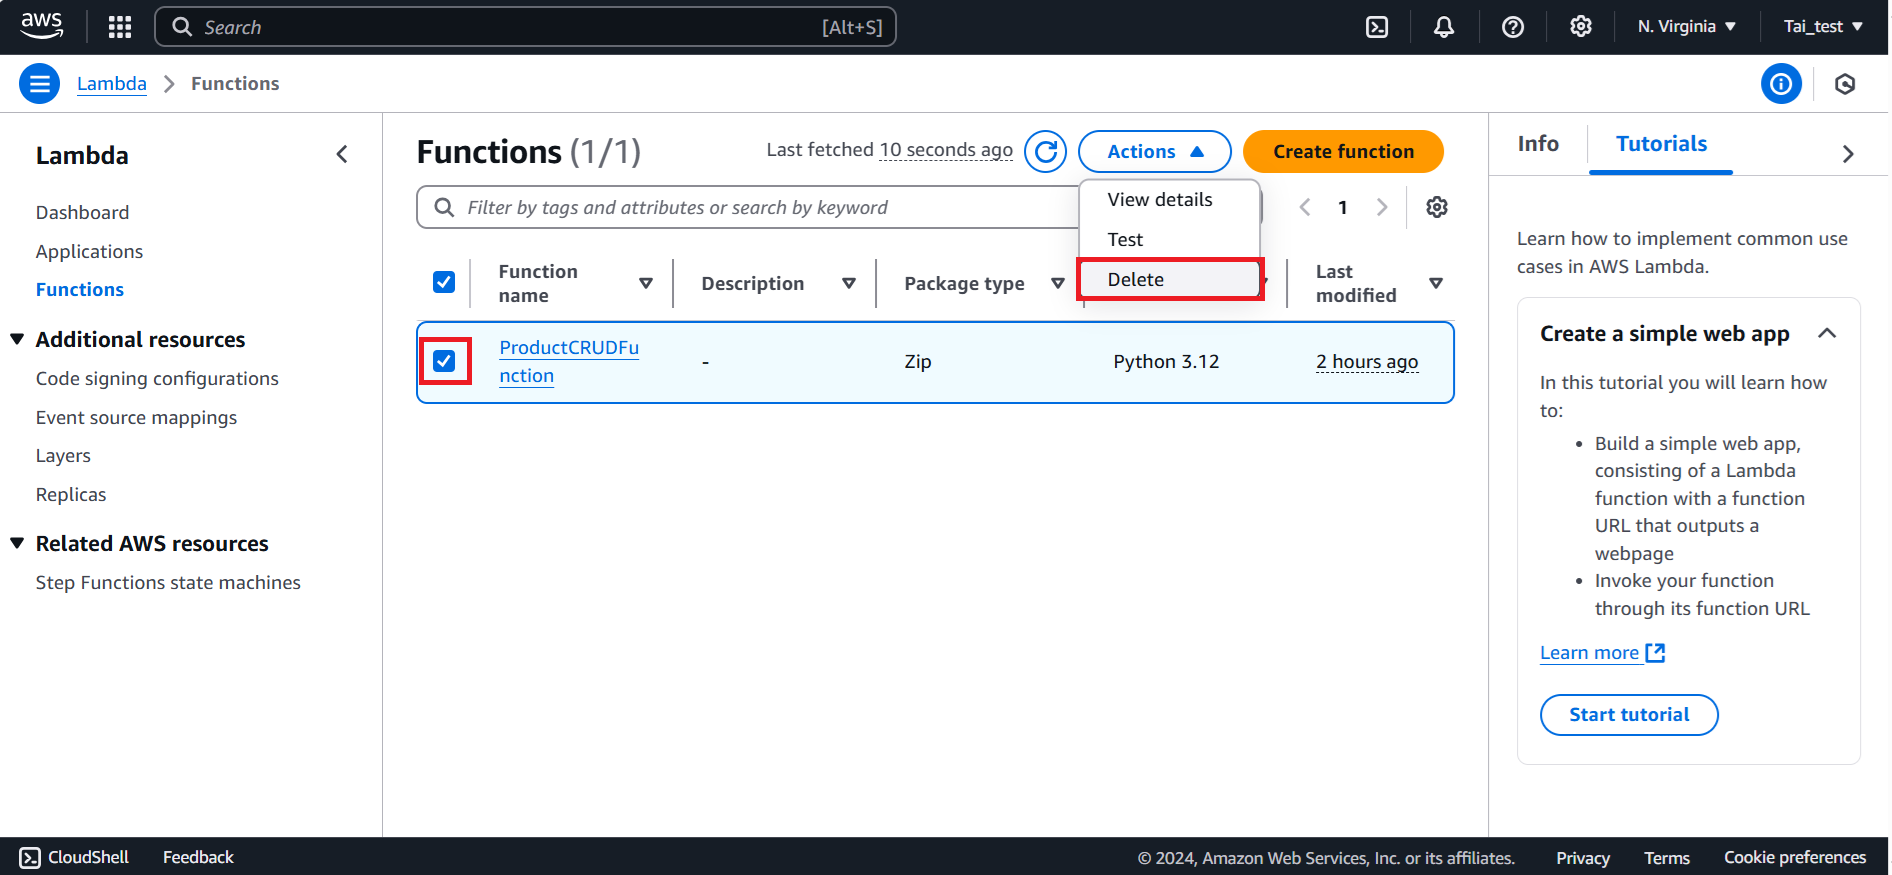Viewport: 1892px width, 875px height.
Task: Click the Python 3.12 runtime cell
Action: [1166, 362]
